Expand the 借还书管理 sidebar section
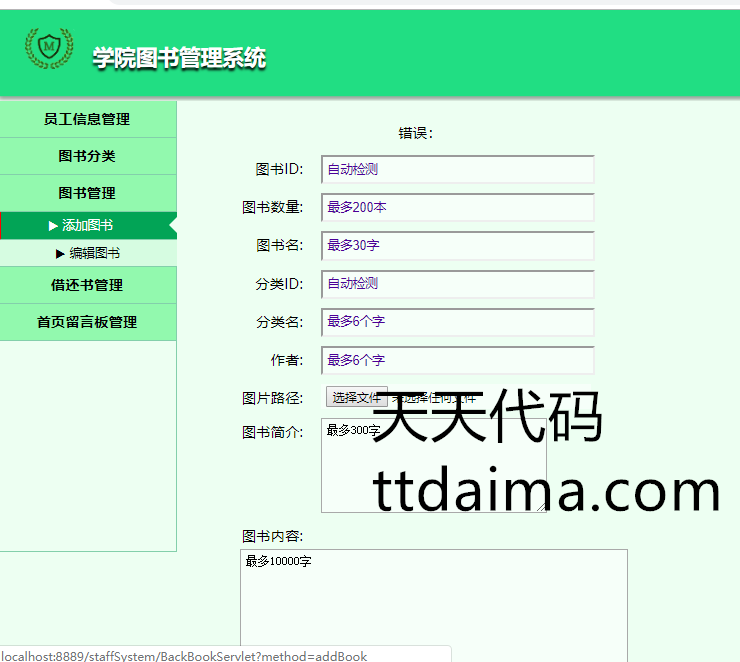Viewport: 740px width, 662px height. tap(87, 285)
